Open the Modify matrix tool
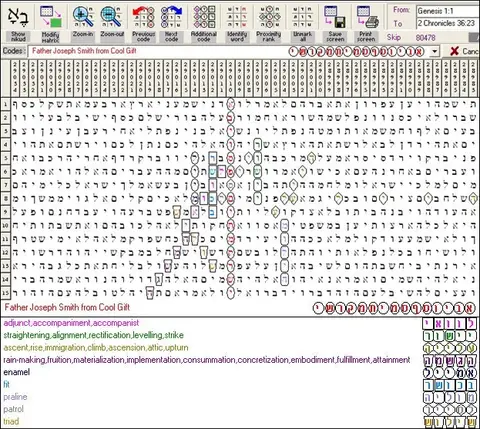Image resolution: width=480 pixels, height=429 pixels. click(x=50, y=17)
